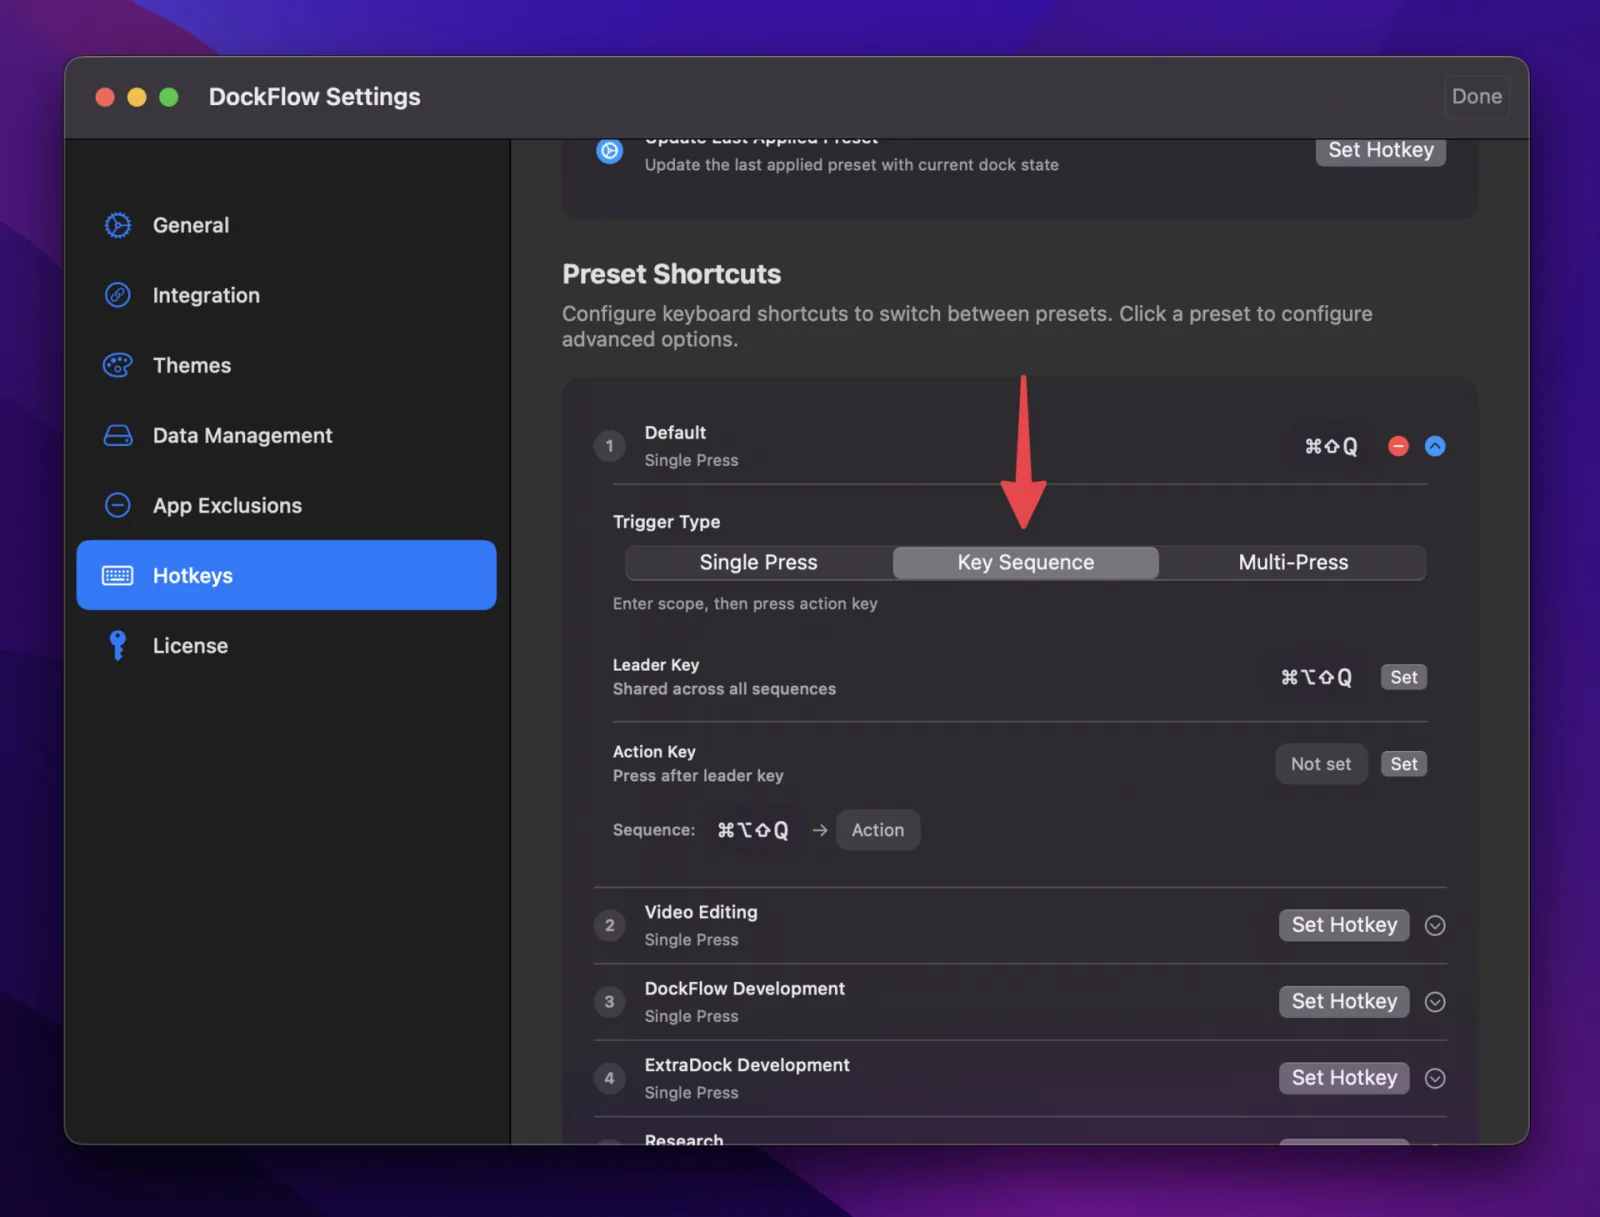Set Hotkey for DockFlow Development preset

[x=1344, y=1001]
